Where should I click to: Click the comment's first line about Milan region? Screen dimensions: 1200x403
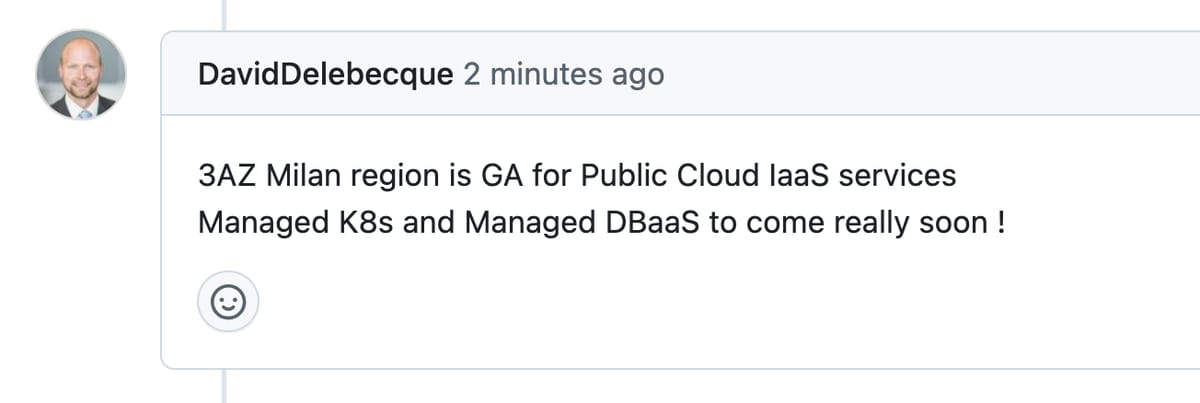coord(577,176)
